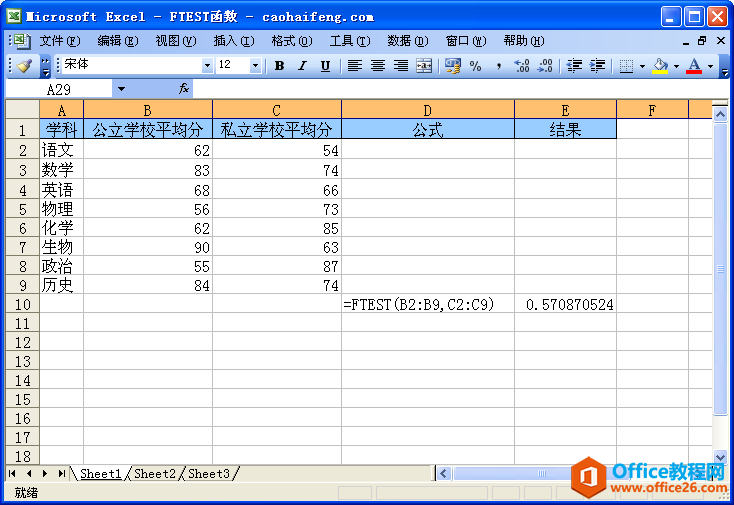Apply comma style format

coord(499,66)
